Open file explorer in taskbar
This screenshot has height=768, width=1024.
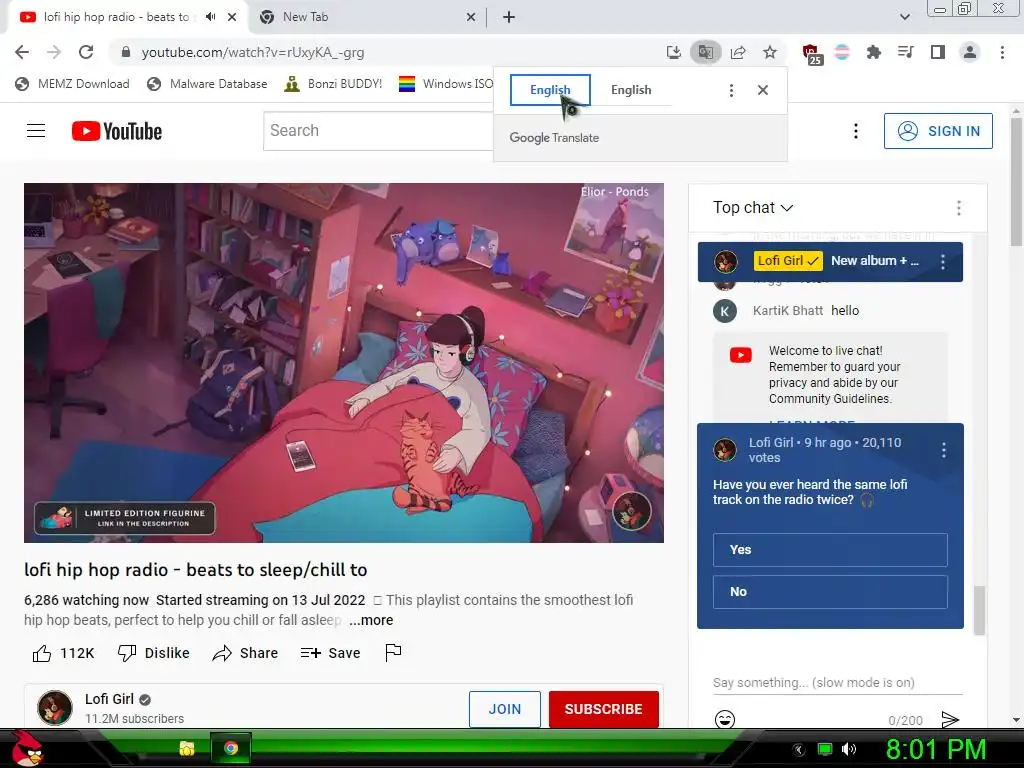pyautogui.click(x=187, y=748)
